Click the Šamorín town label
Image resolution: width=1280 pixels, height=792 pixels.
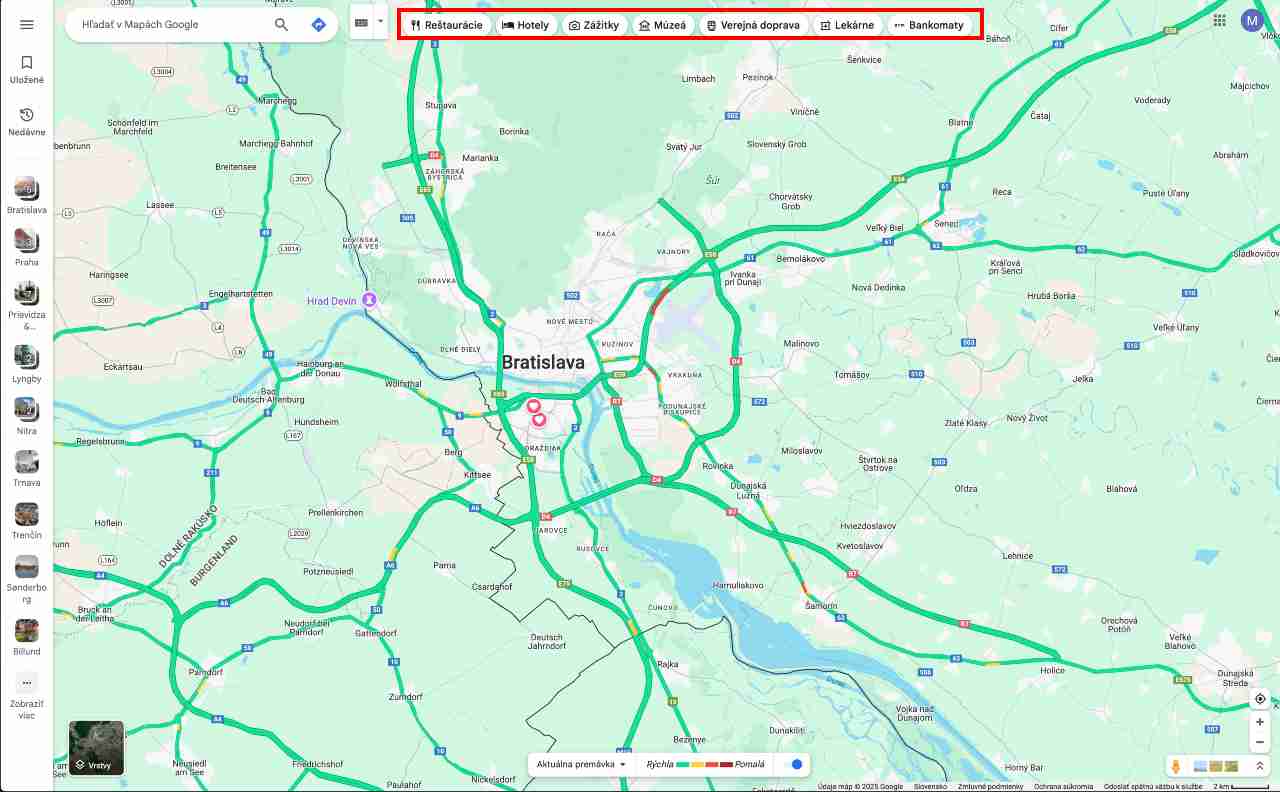821,605
